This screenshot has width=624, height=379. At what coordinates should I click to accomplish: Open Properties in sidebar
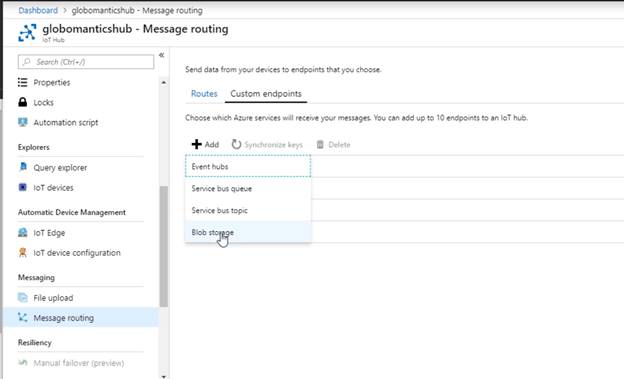point(52,82)
